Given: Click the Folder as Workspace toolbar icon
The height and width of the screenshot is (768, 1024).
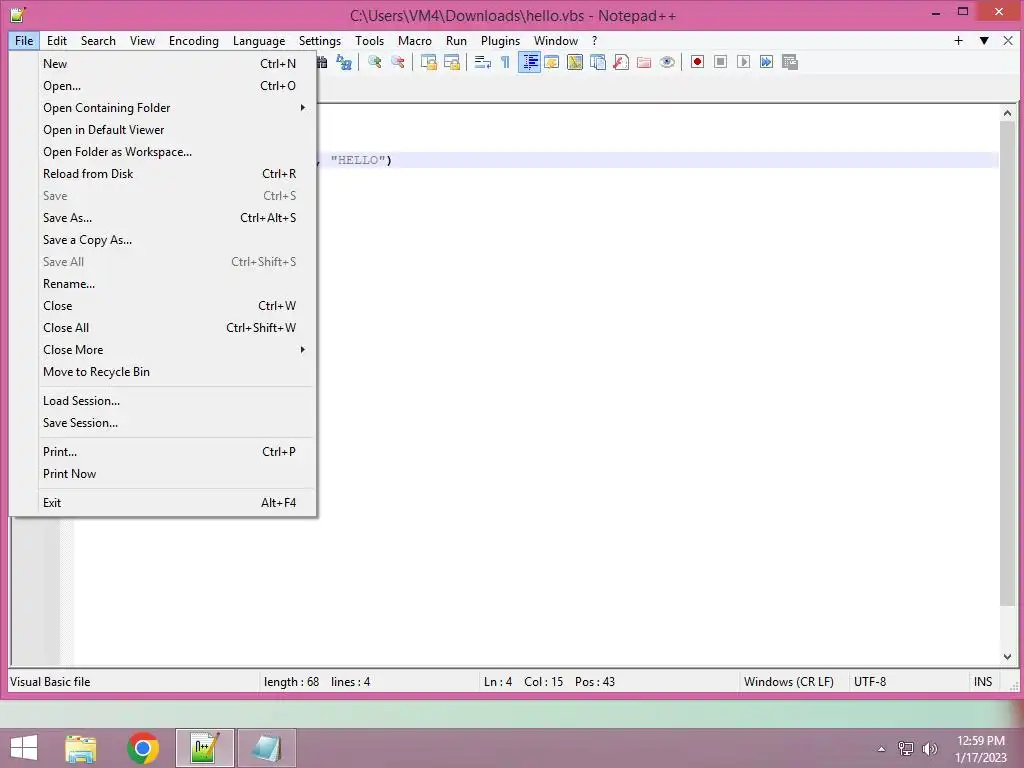Looking at the screenshot, I should pyautogui.click(x=644, y=62).
